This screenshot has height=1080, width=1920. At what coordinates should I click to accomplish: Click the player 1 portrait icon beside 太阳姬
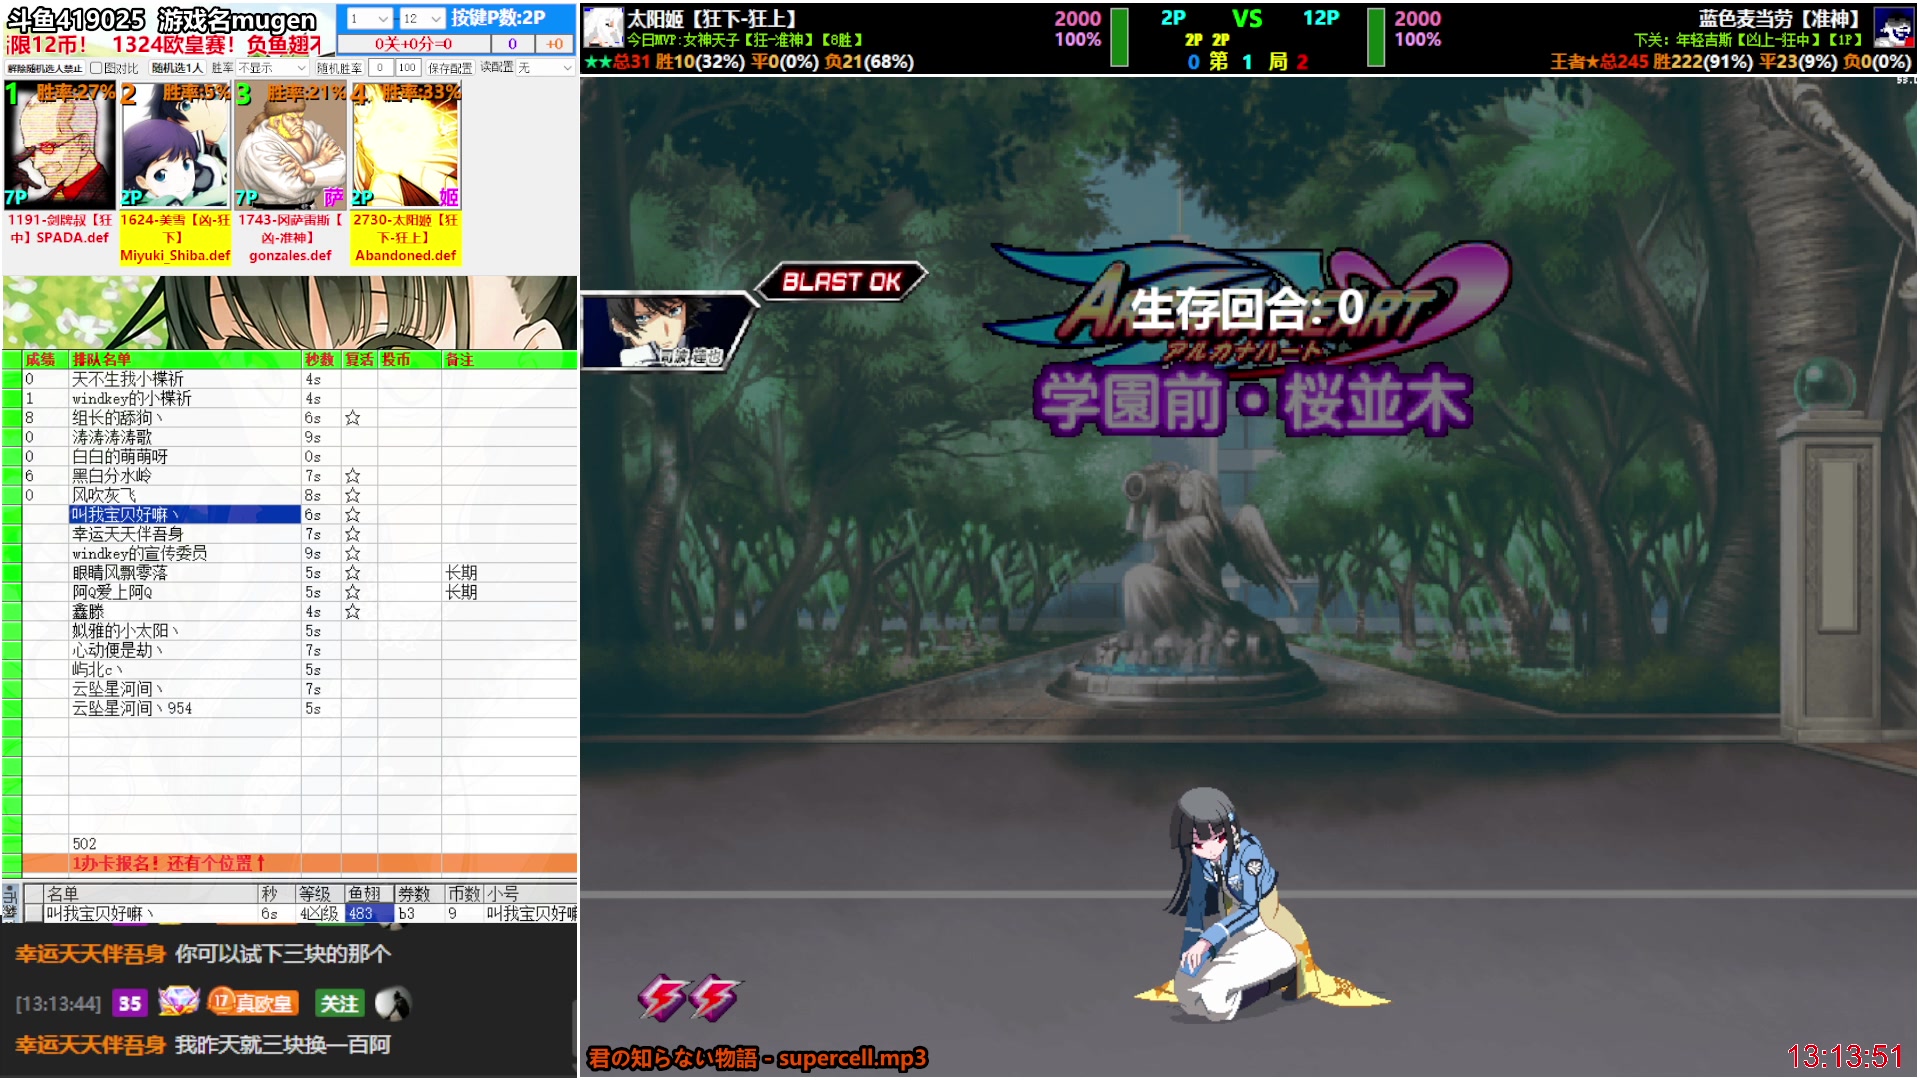point(603,27)
